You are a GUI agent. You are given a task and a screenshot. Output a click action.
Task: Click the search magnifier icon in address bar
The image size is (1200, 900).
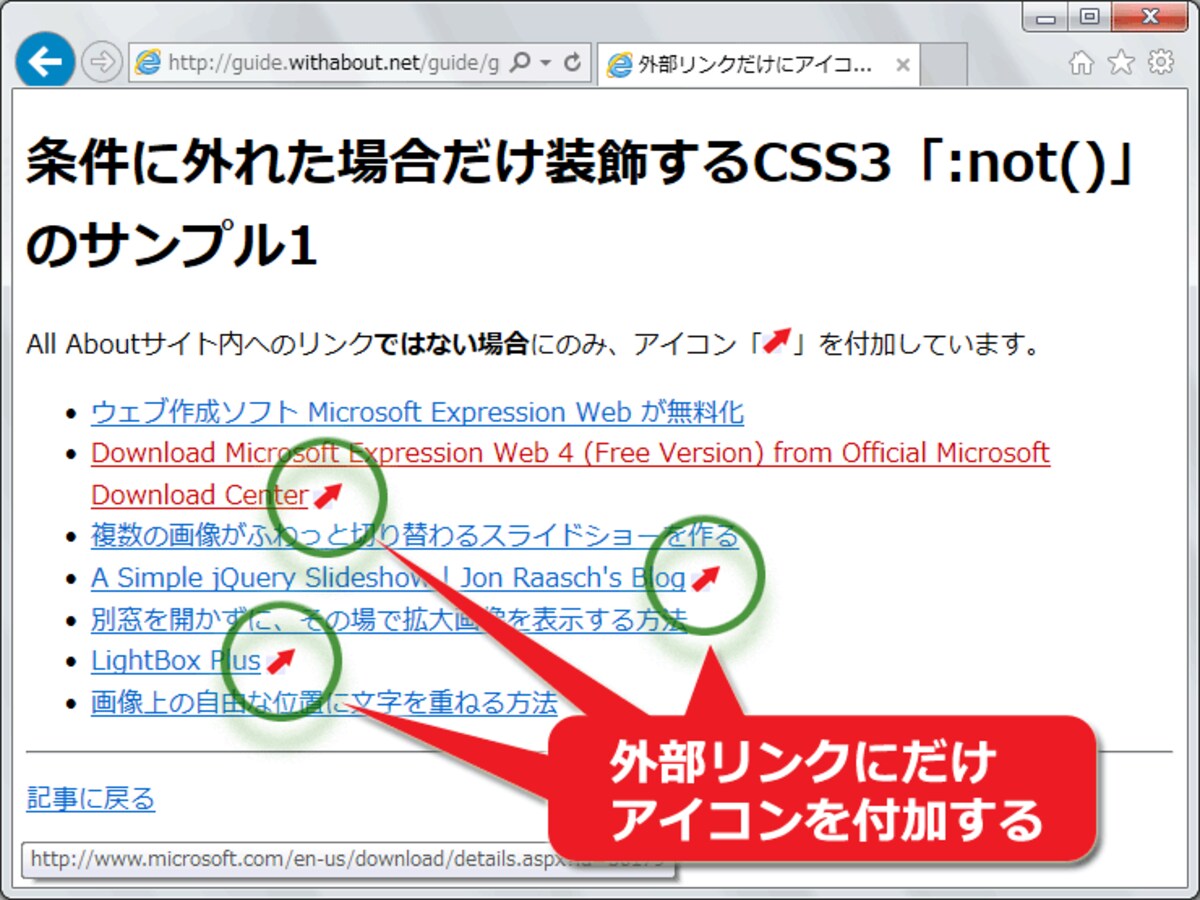519,64
